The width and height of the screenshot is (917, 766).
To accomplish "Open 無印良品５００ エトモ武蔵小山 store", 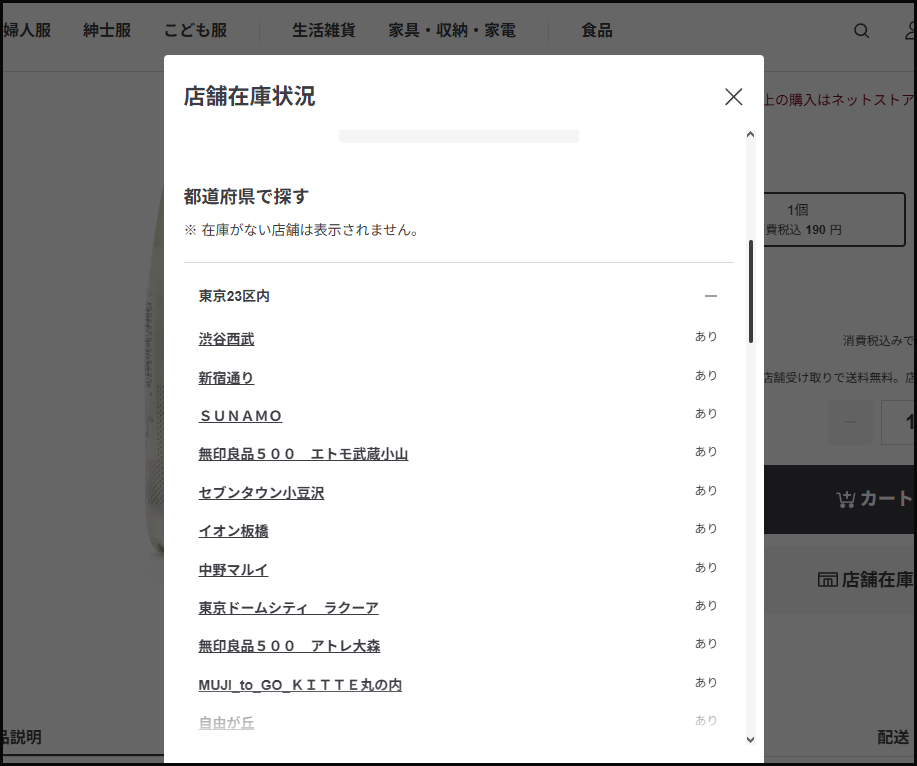I will pos(303,454).
